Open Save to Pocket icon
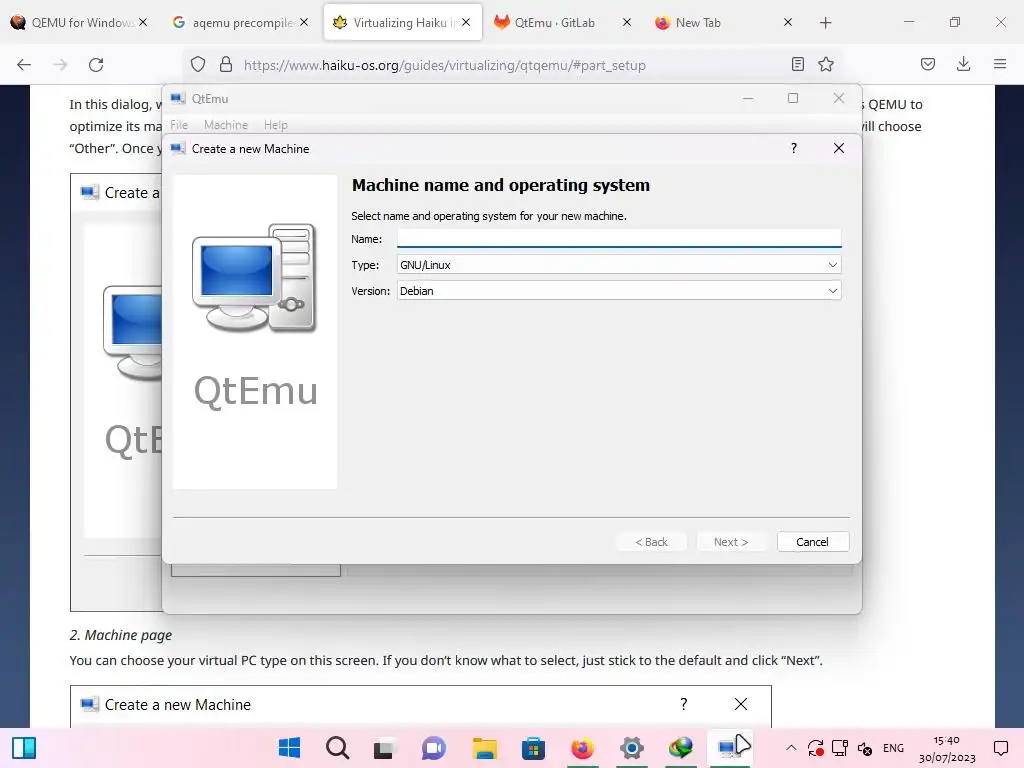Screen dimensions: 1024x768 928,64
